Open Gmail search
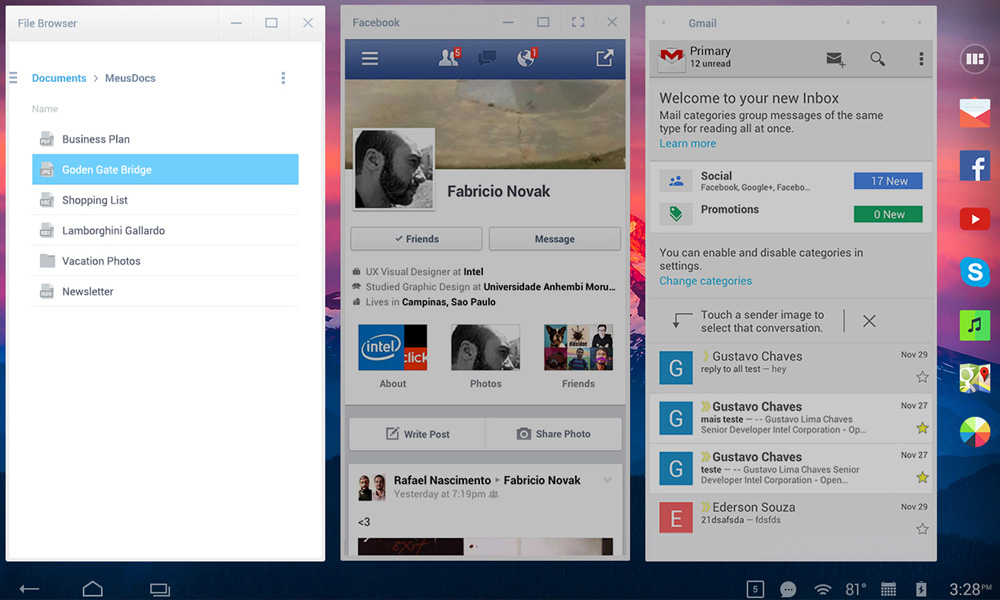1000x600 pixels. [x=878, y=59]
